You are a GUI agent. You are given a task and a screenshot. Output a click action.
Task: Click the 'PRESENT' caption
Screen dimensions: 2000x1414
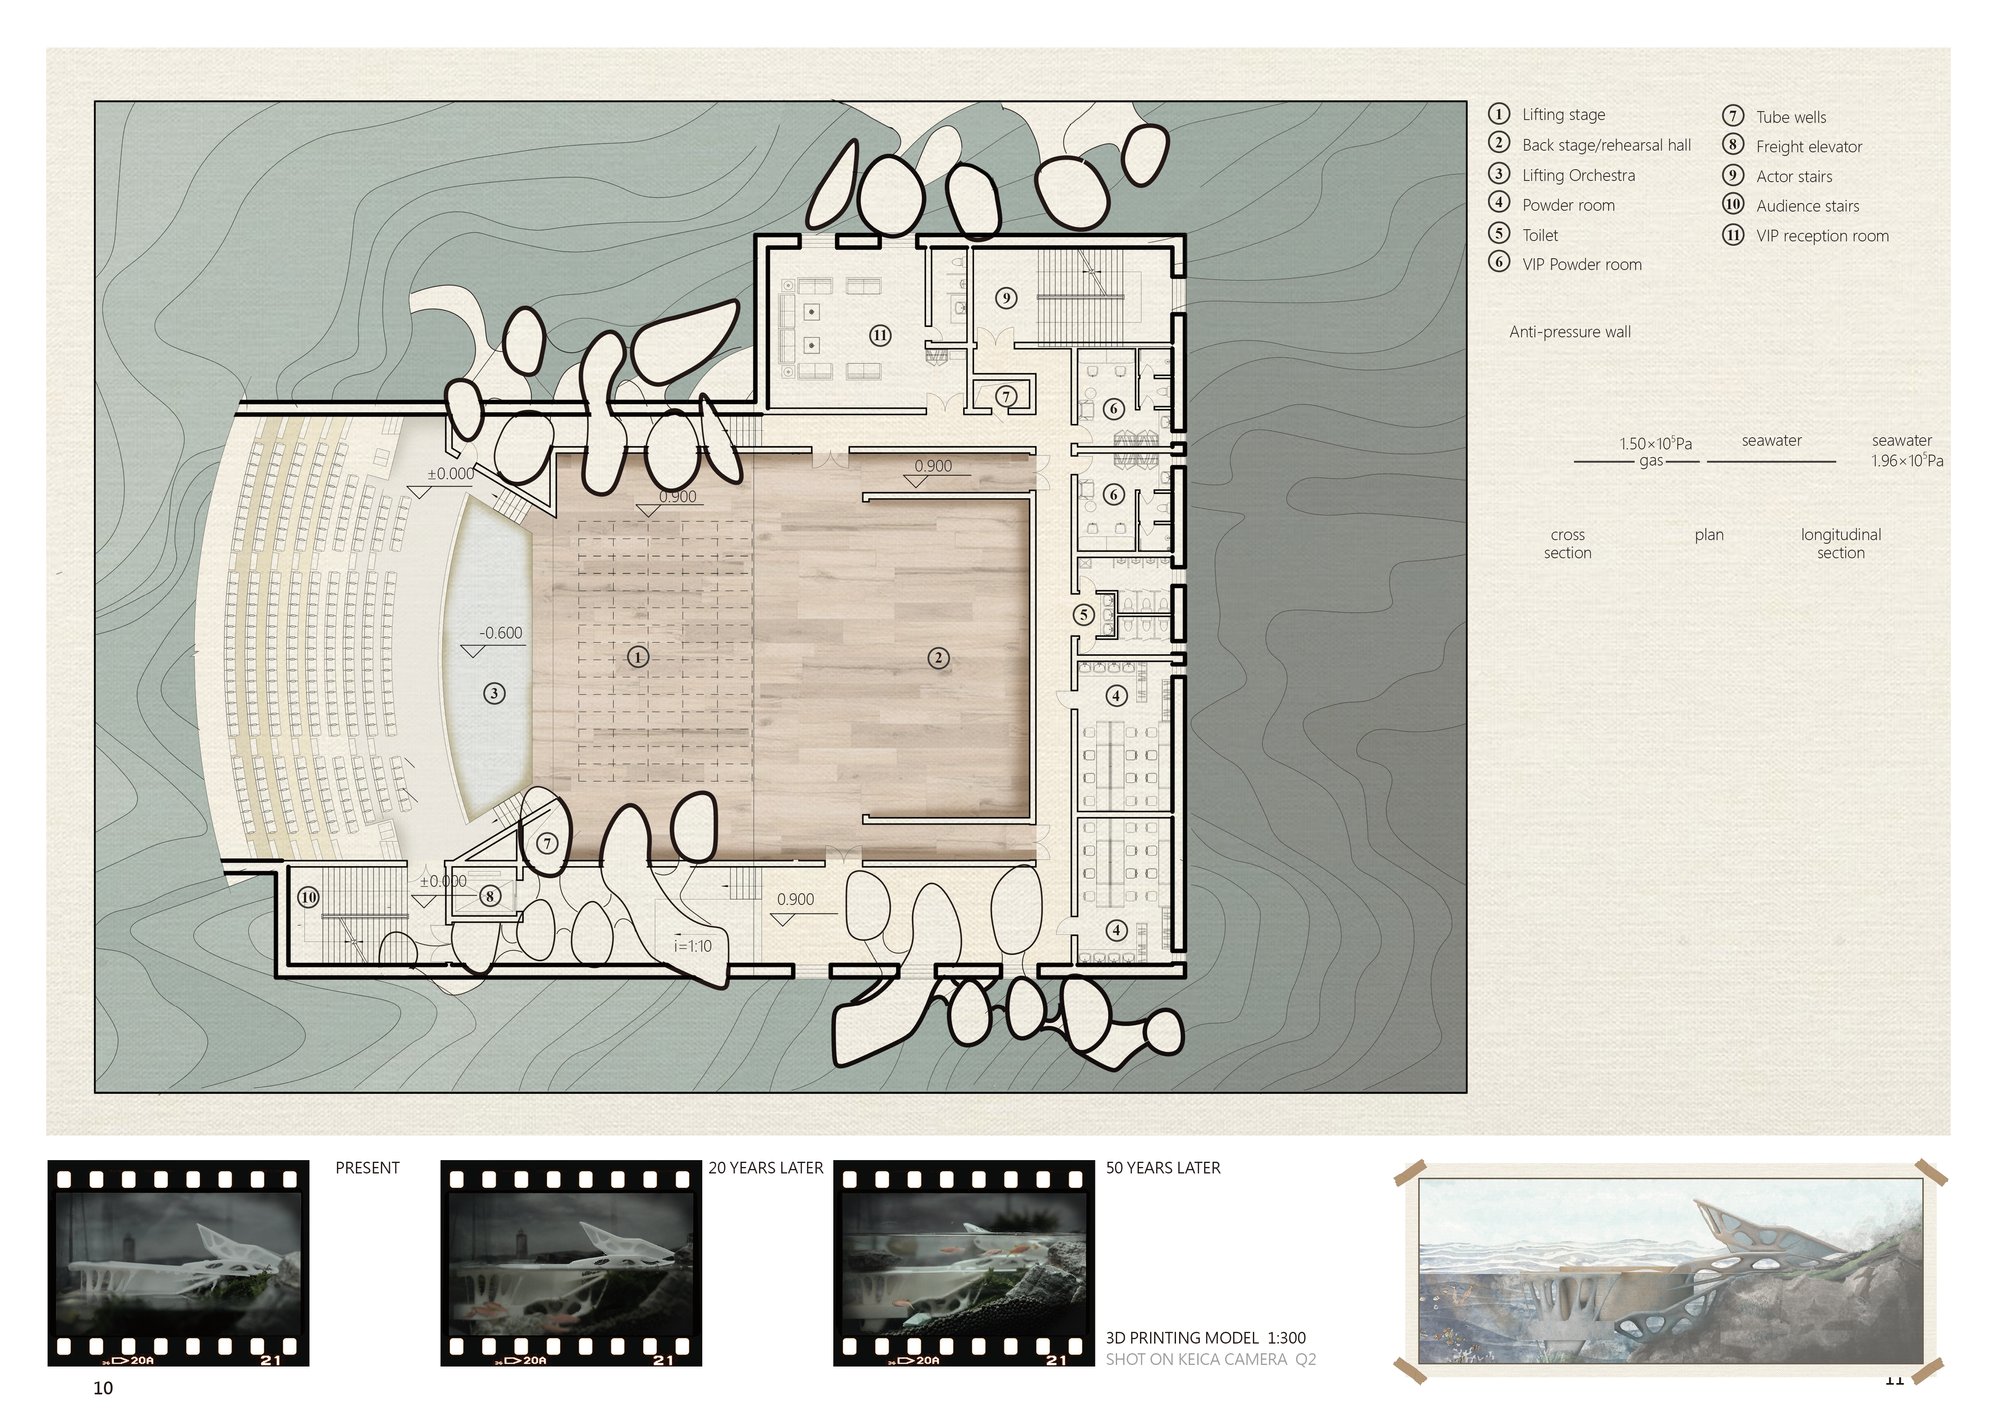(367, 1168)
